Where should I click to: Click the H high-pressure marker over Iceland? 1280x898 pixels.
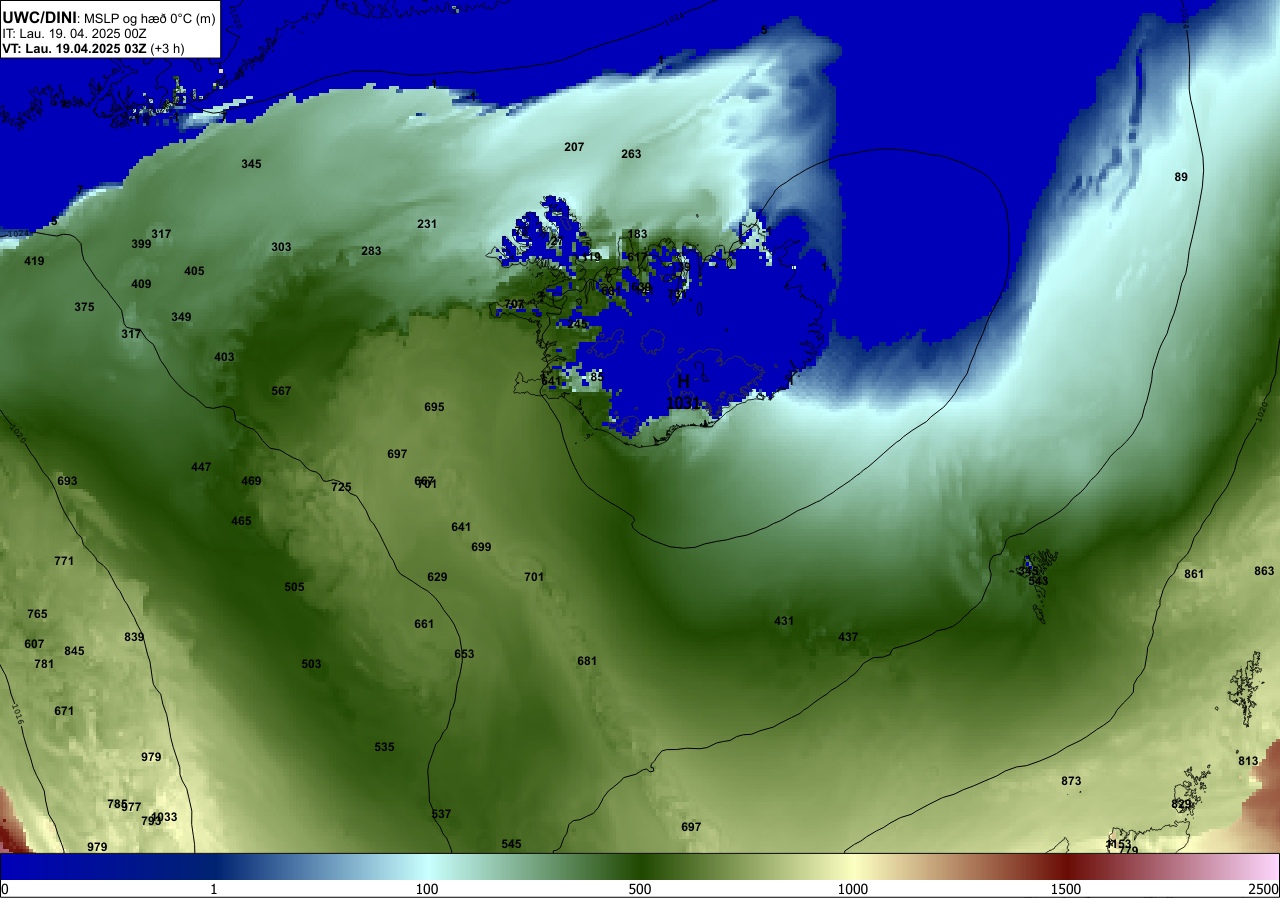[x=684, y=381]
